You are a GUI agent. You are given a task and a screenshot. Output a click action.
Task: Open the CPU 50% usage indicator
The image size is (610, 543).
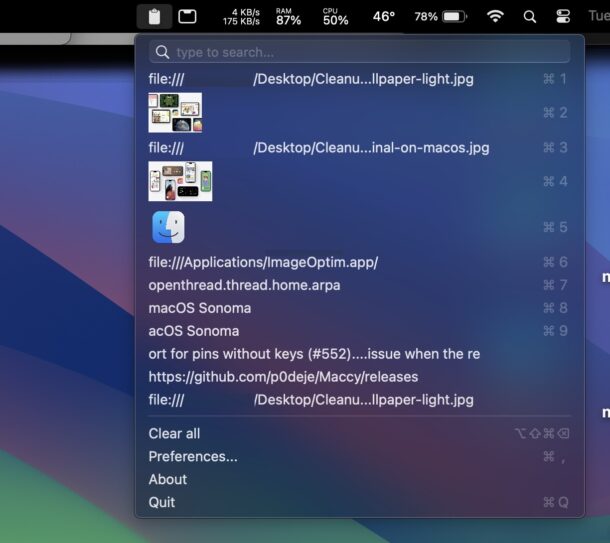click(335, 16)
